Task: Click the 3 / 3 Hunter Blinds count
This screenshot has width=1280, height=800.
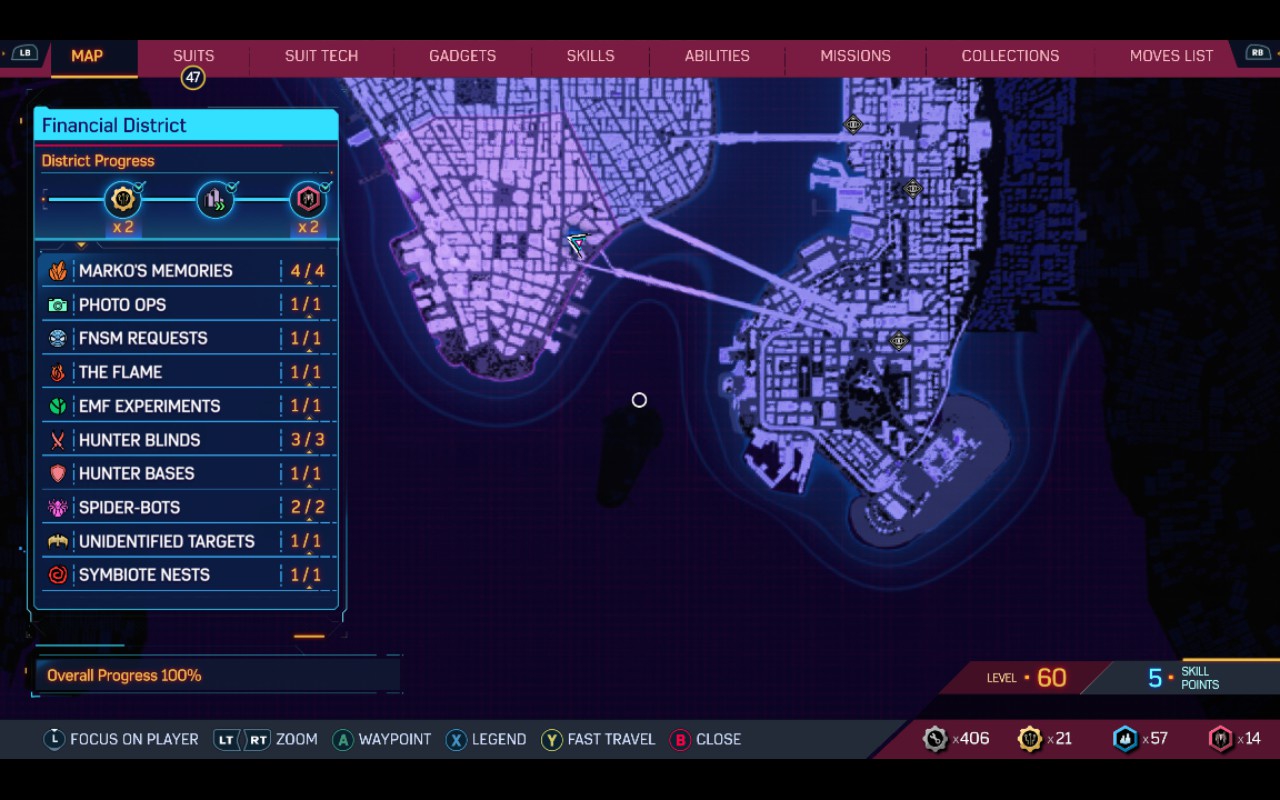Action: click(x=307, y=440)
